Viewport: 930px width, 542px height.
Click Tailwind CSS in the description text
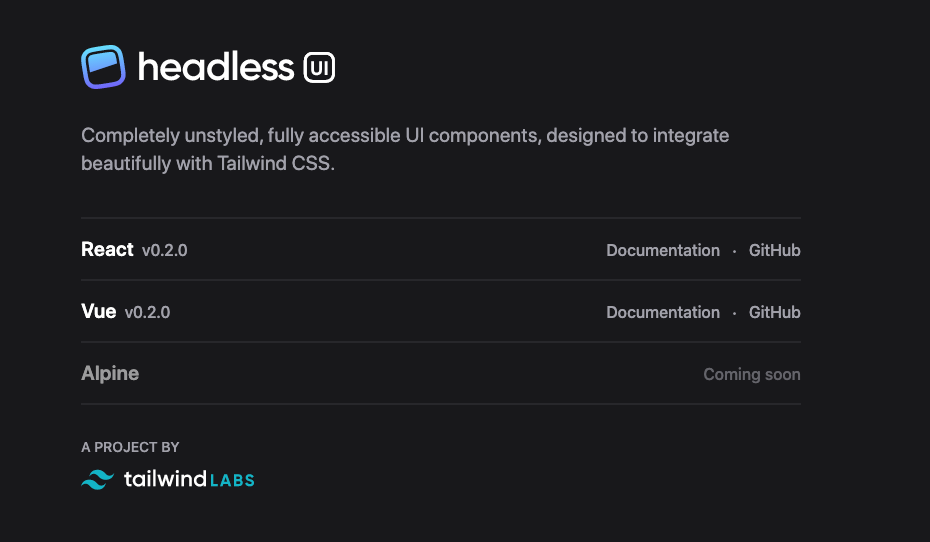273,163
